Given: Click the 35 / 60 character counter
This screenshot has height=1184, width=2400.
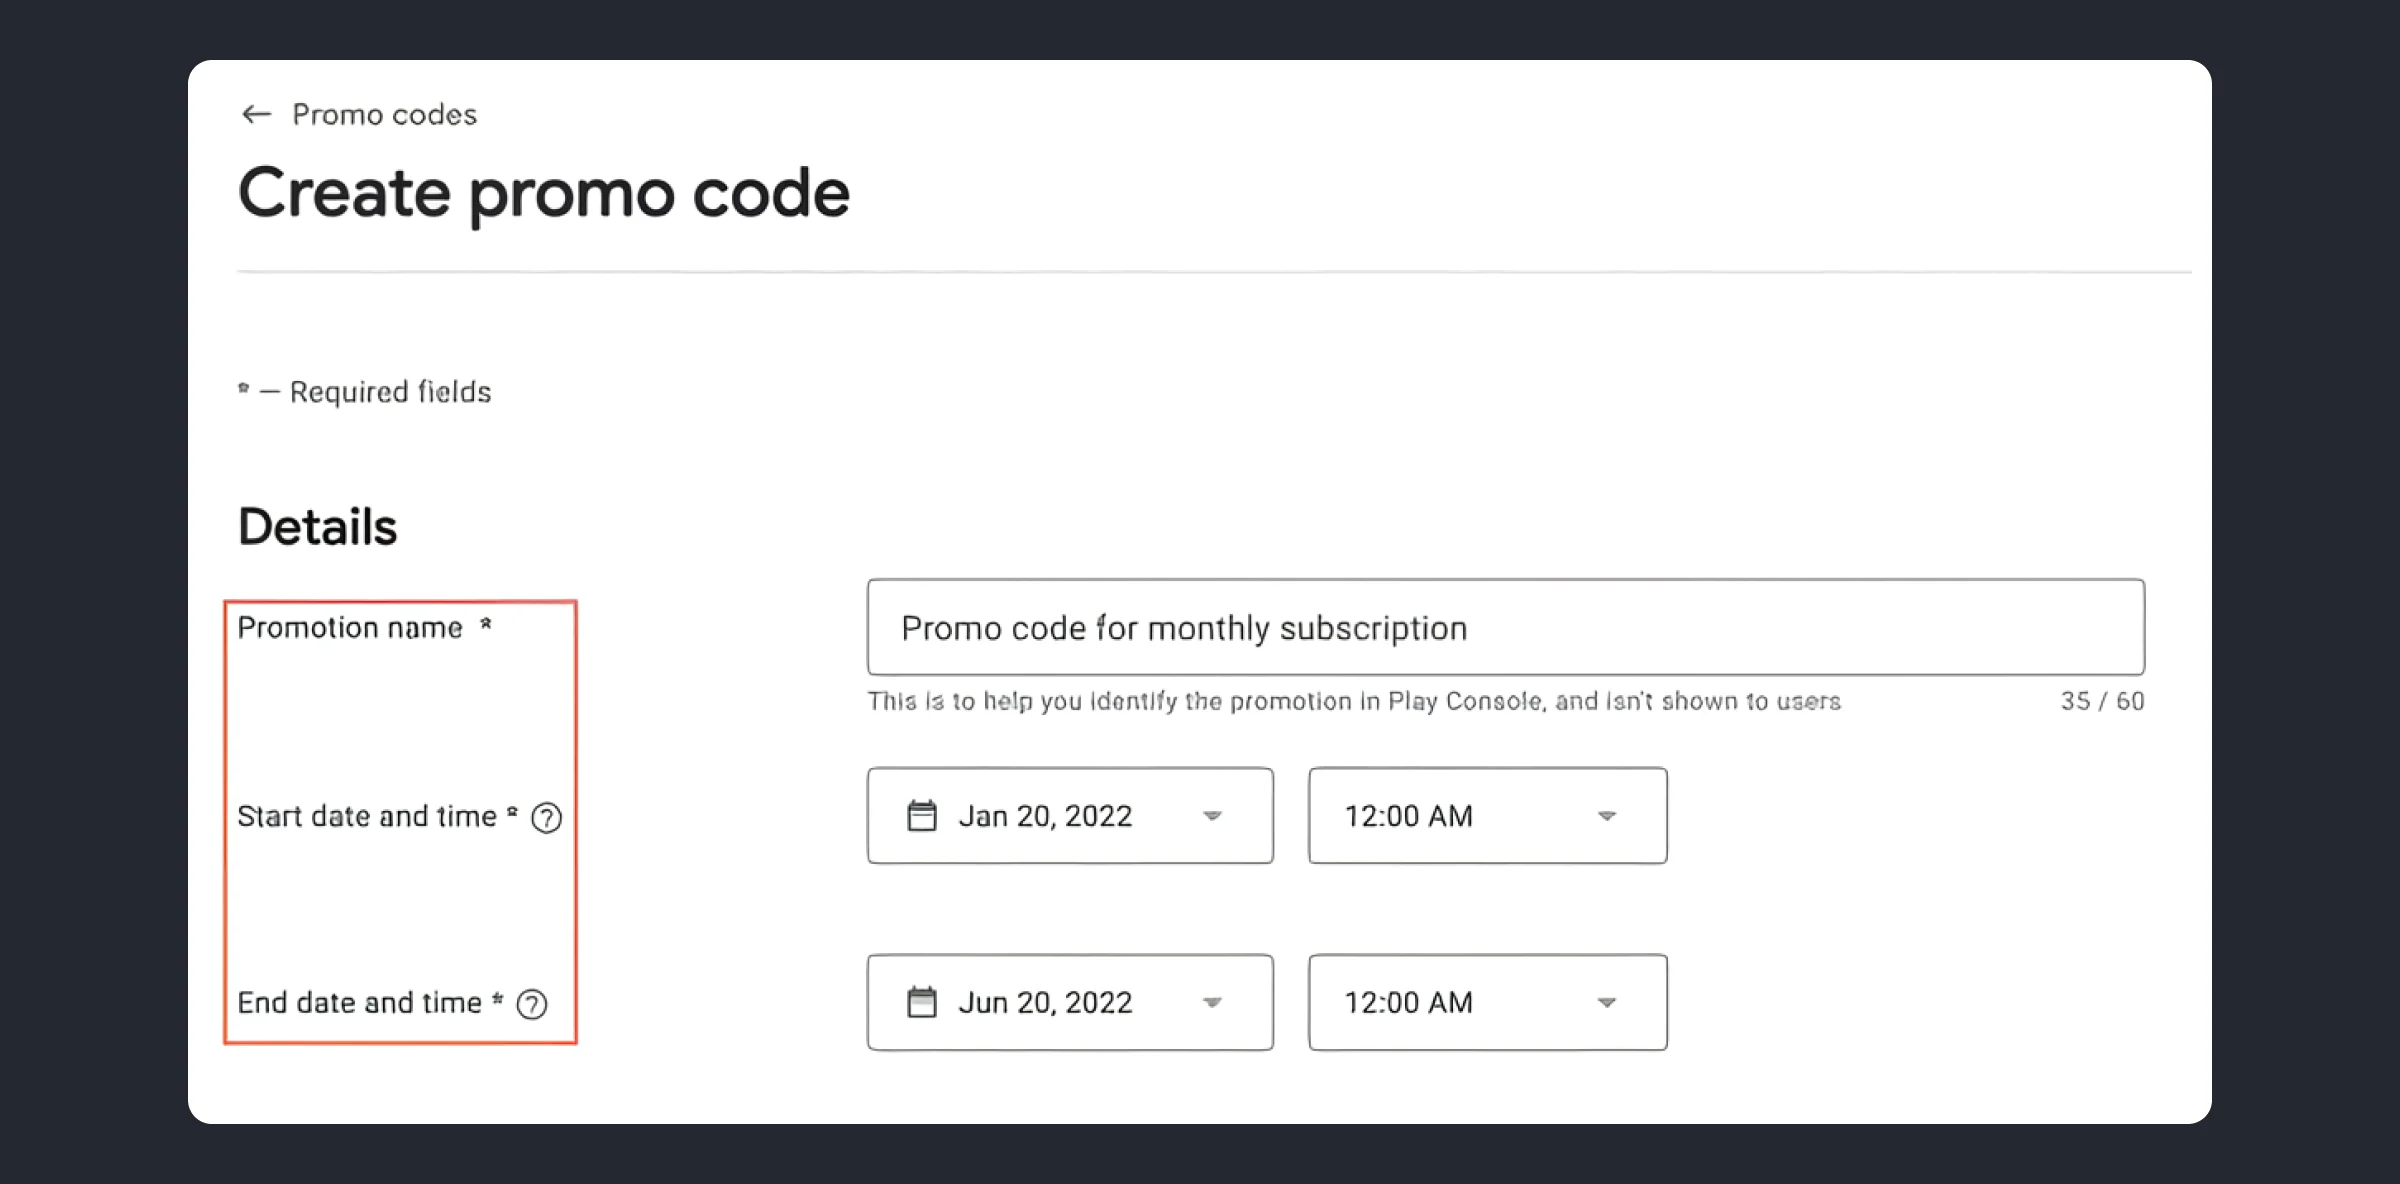Looking at the screenshot, I should pos(2100,701).
